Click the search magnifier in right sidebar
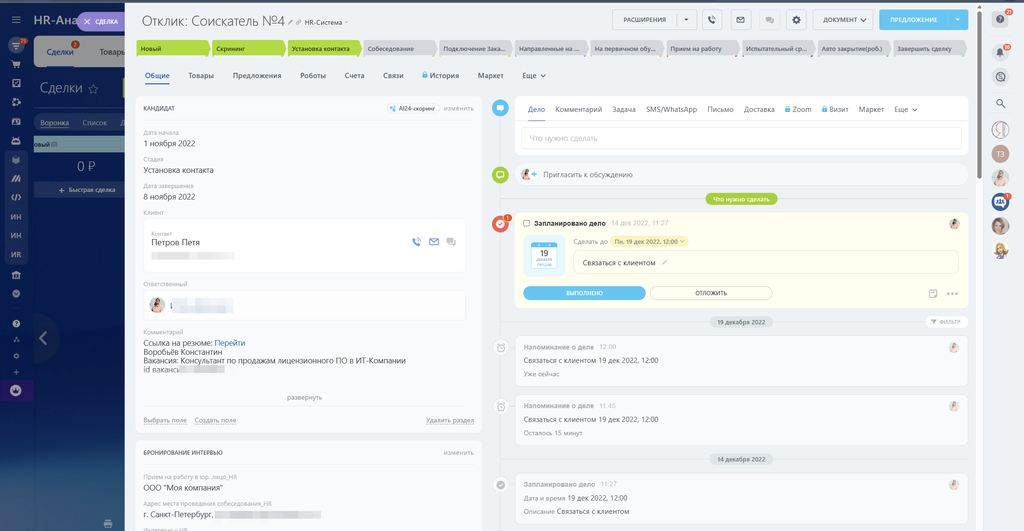Image resolution: width=1024 pixels, height=531 pixels. (999, 103)
